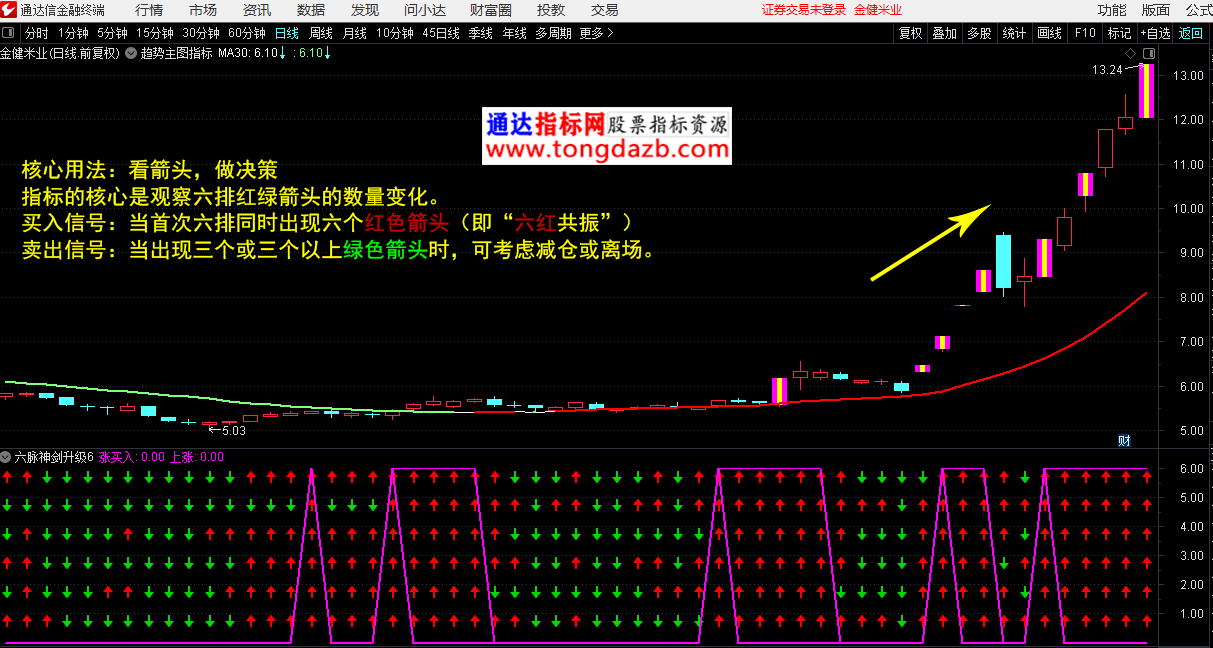Open the 统计 statistics button
This screenshot has height=648, width=1213.
[x=1014, y=33]
